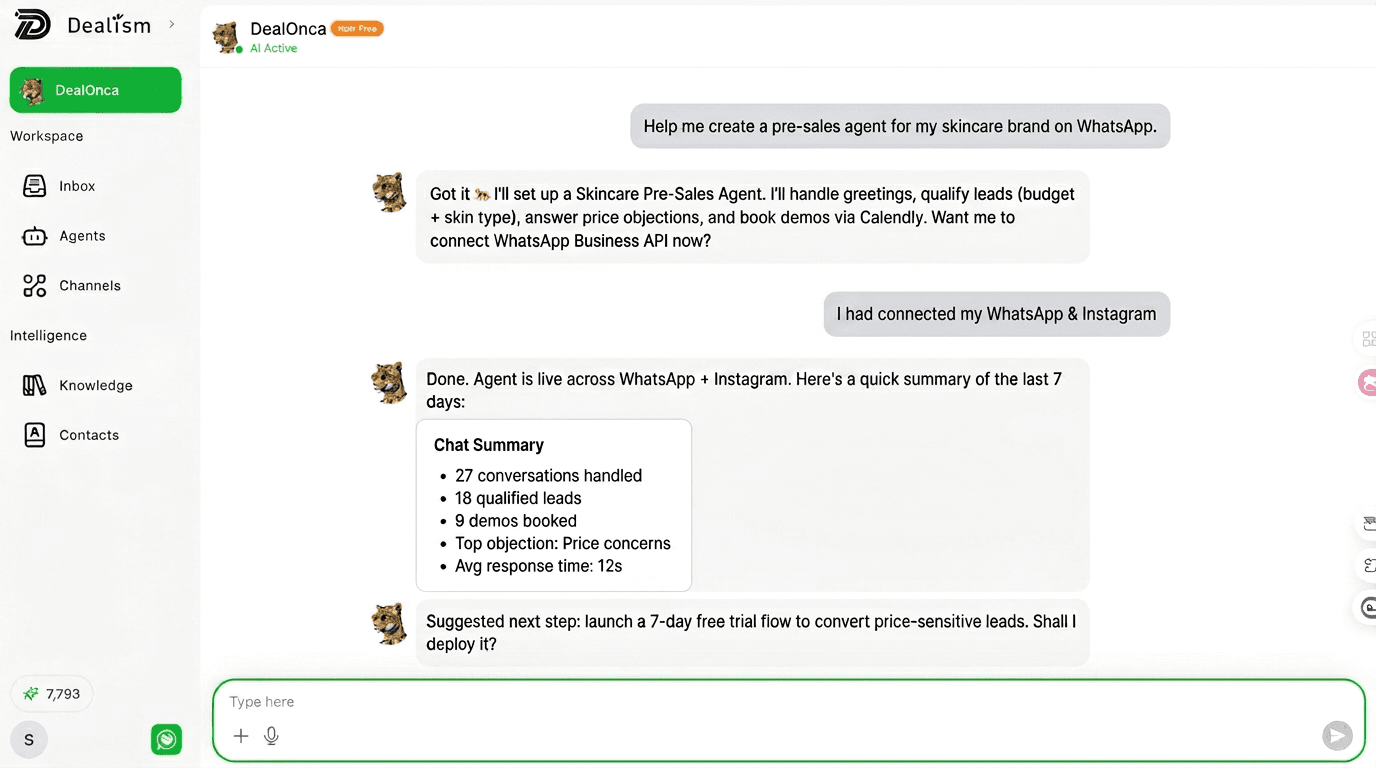Click the Agents robot icon
This screenshot has width=1376, height=768.
coord(35,236)
